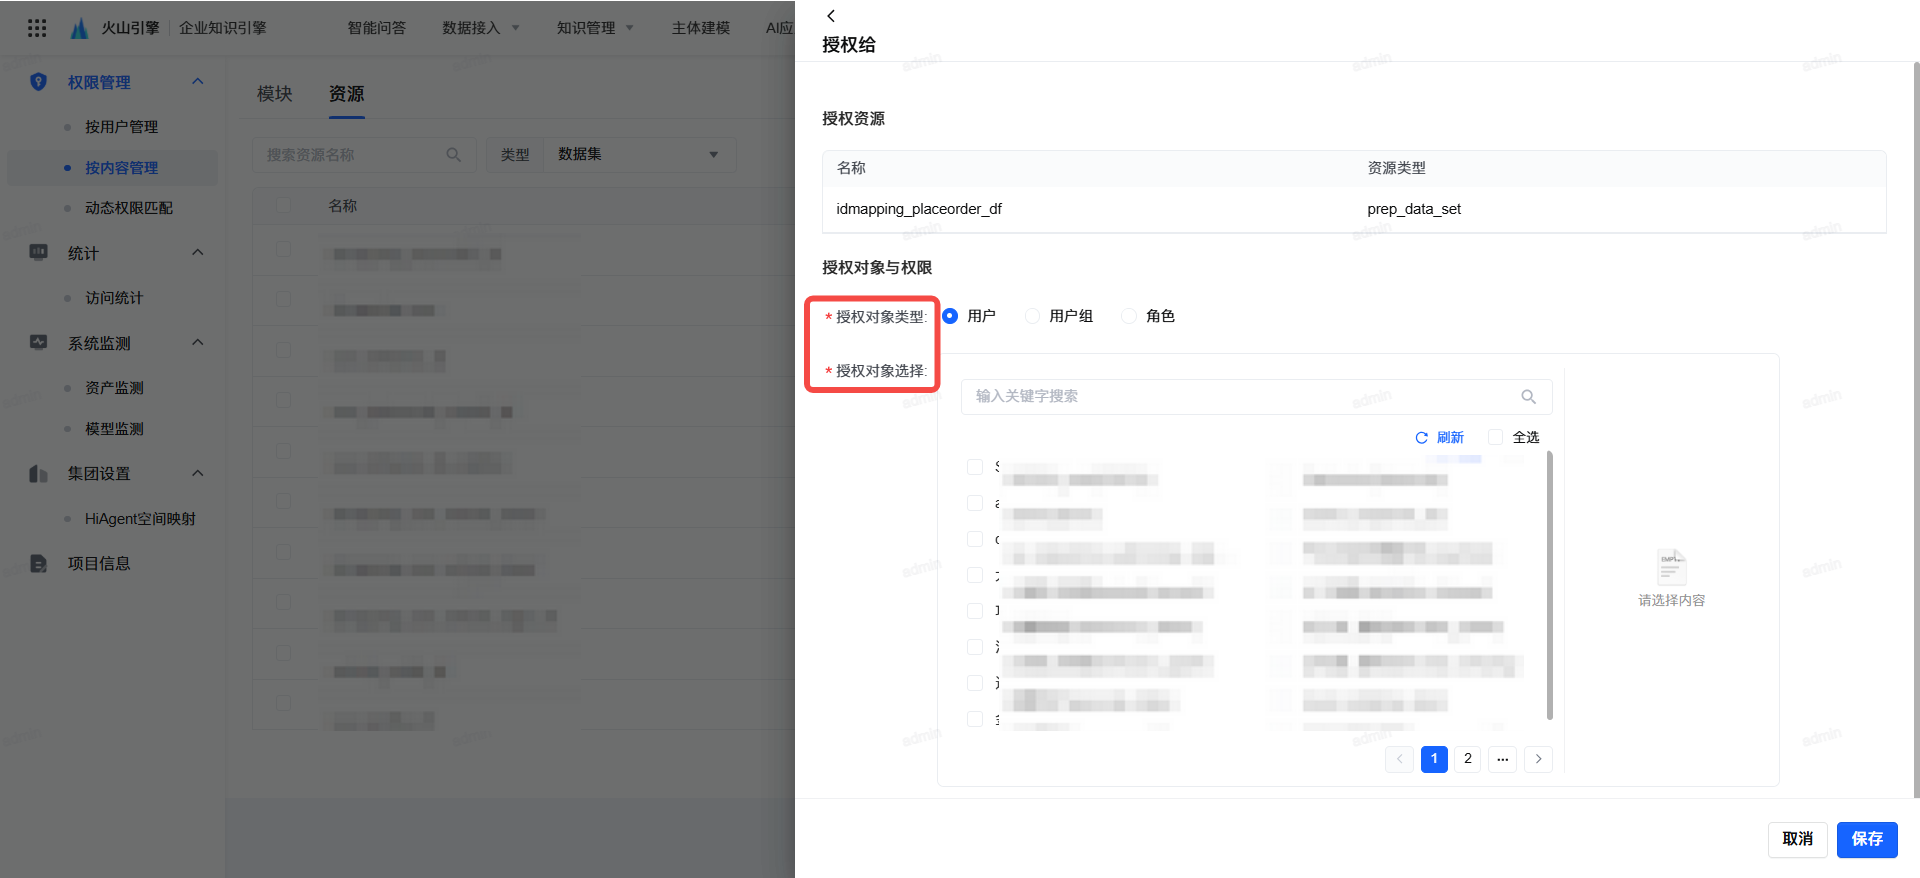Screen dimensions: 1920x878
Task: Check the last visible user row checkbox
Action: coord(975,719)
